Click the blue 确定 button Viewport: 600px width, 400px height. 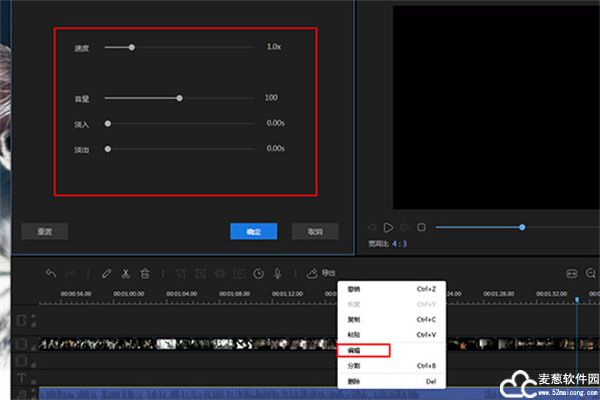click(253, 231)
